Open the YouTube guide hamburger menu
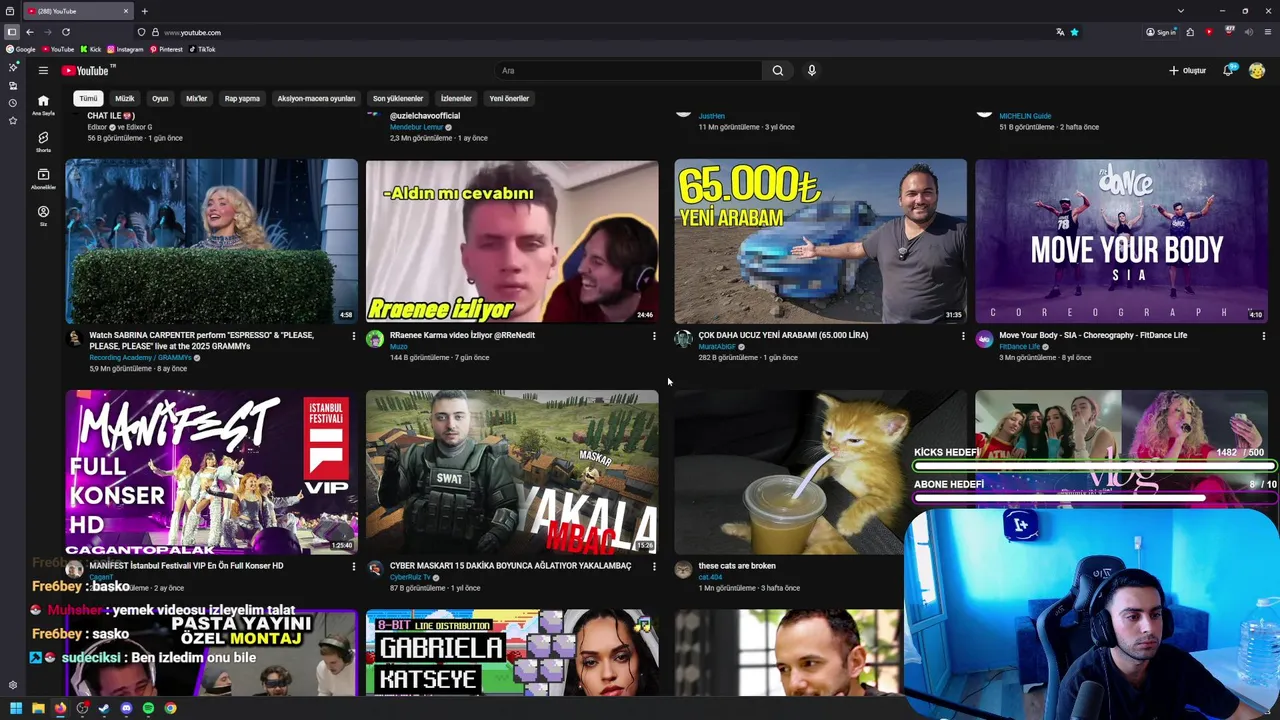The image size is (1280, 720). click(43, 70)
